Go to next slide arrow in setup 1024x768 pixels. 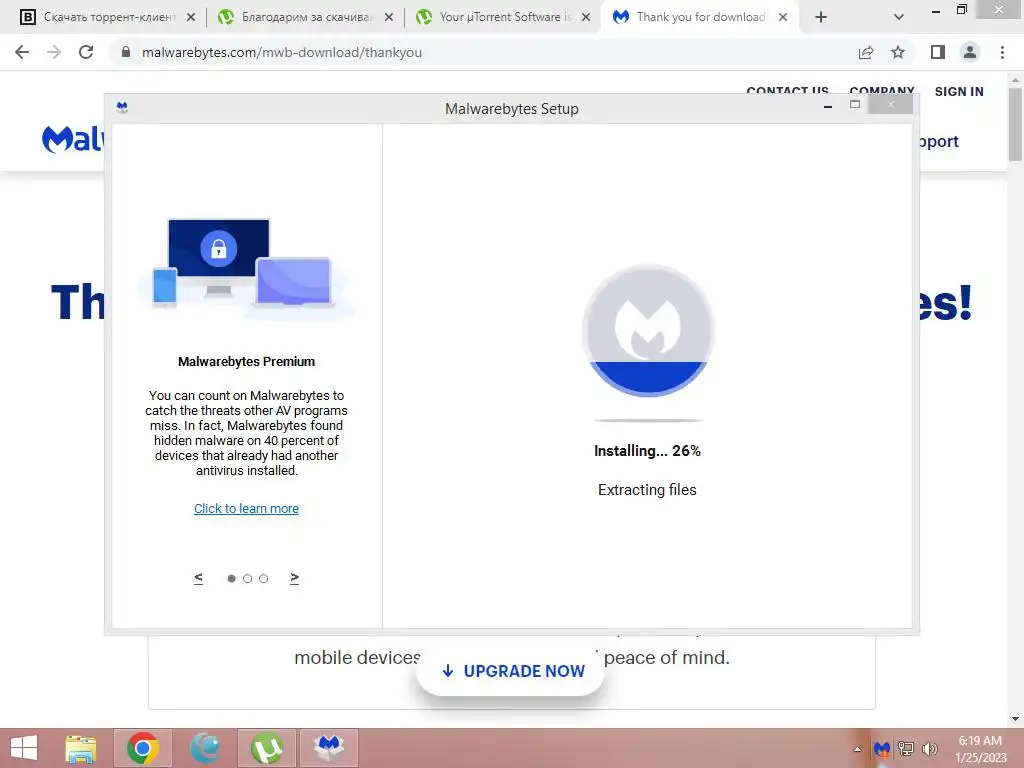[295, 578]
